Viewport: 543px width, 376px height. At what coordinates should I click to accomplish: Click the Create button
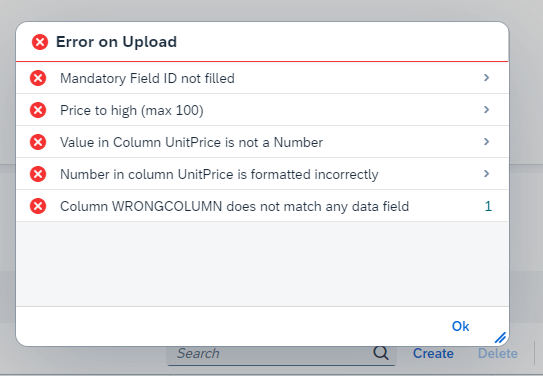(433, 353)
